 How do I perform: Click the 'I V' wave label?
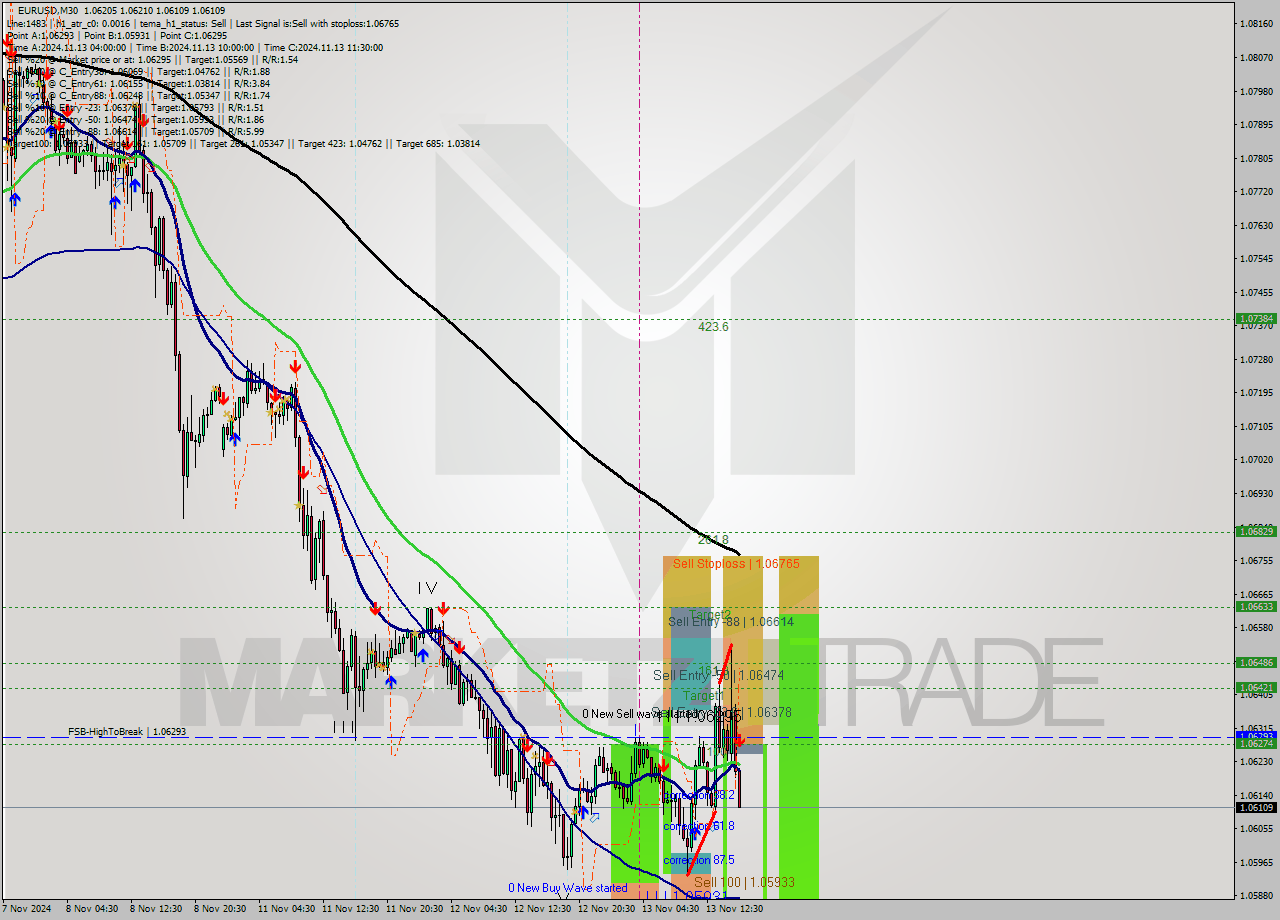[427, 589]
